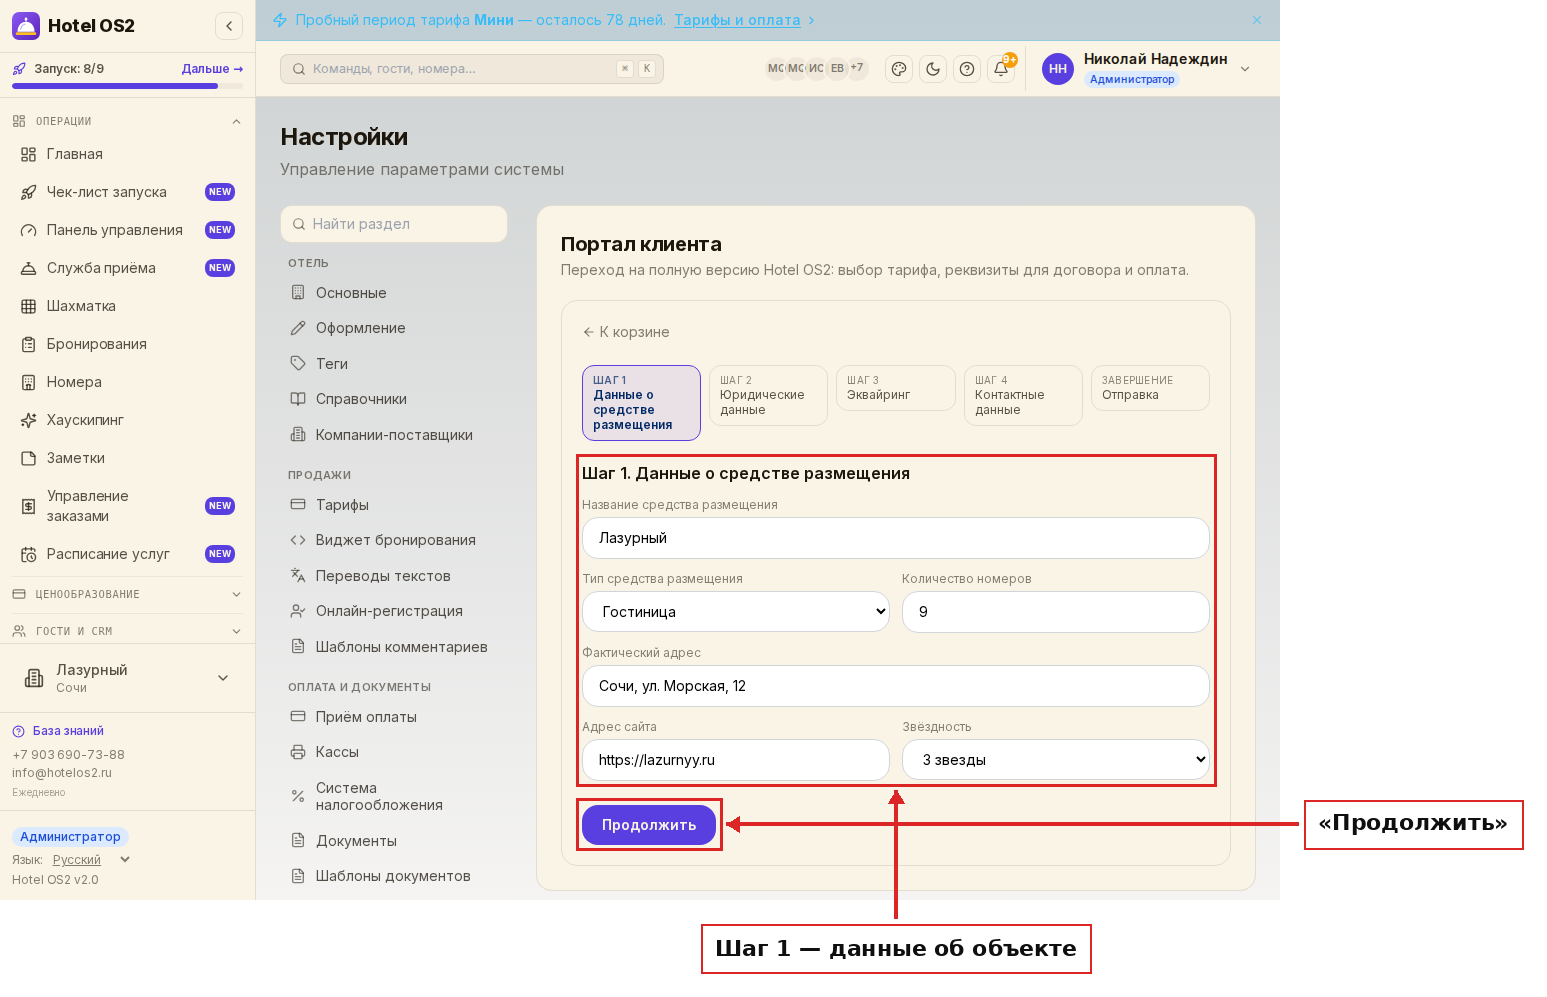Open Расписание услуг in the sidebar
This screenshot has height=997, width=1547.
pos(128,554)
